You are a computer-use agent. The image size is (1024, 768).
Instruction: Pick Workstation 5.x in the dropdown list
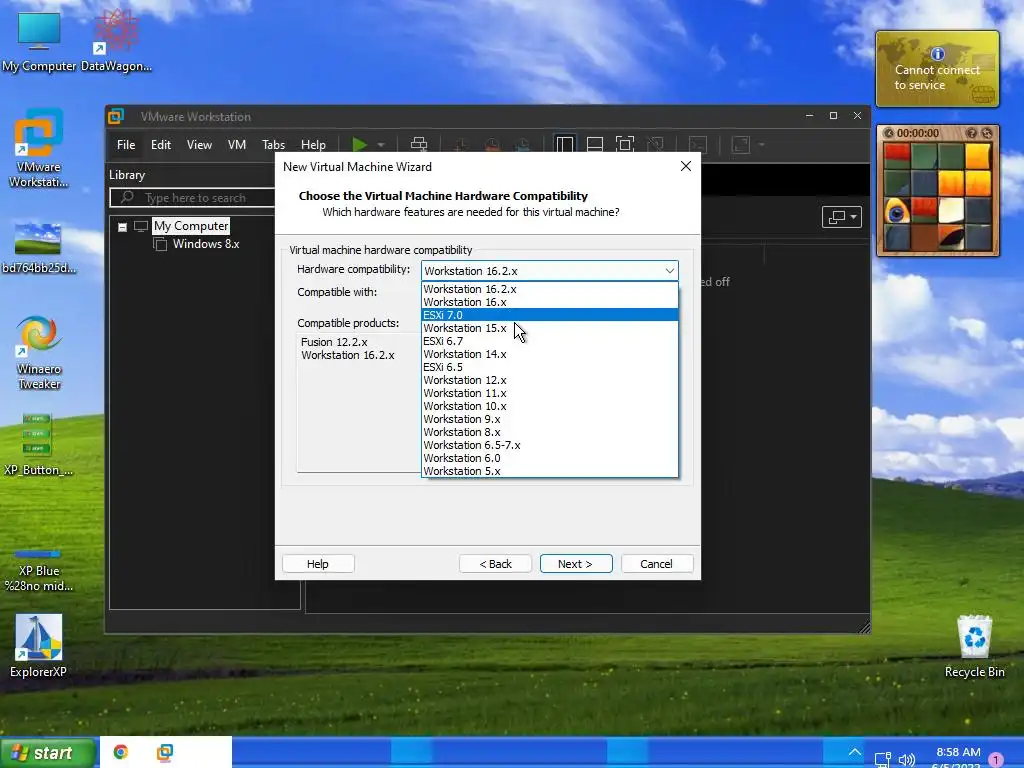click(x=550, y=471)
